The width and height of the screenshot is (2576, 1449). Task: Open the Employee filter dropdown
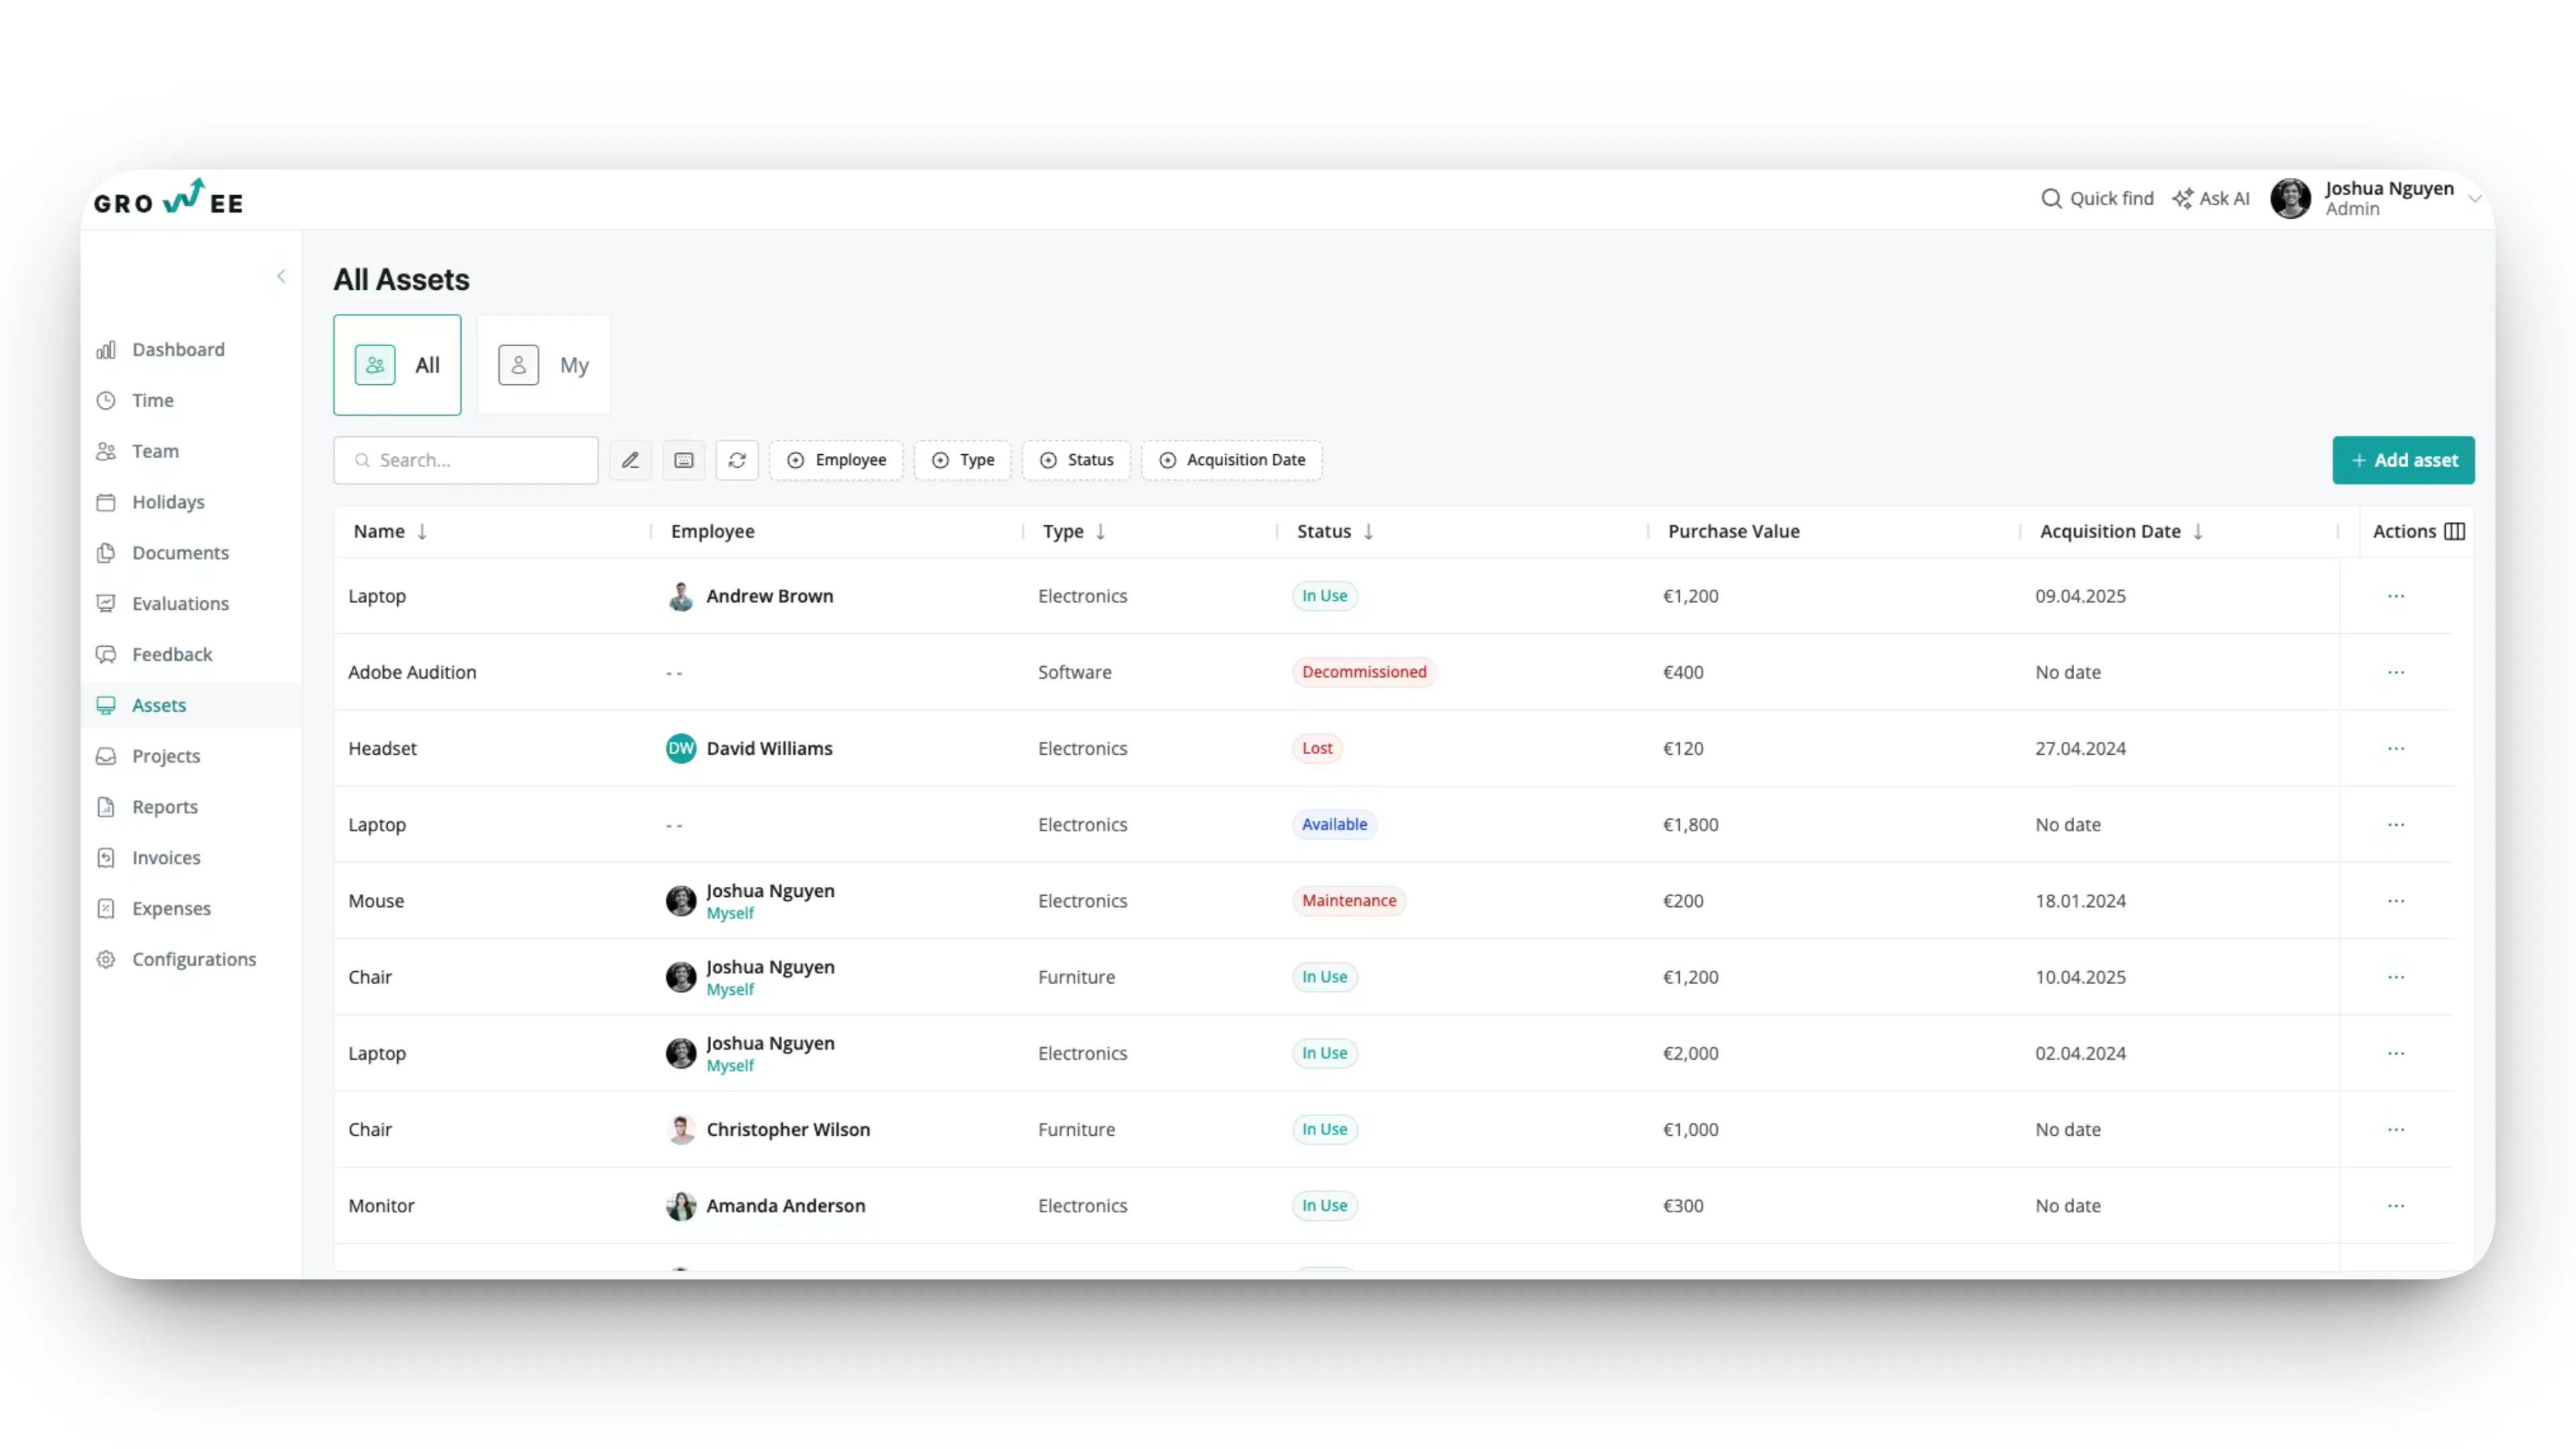click(x=837, y=460)
